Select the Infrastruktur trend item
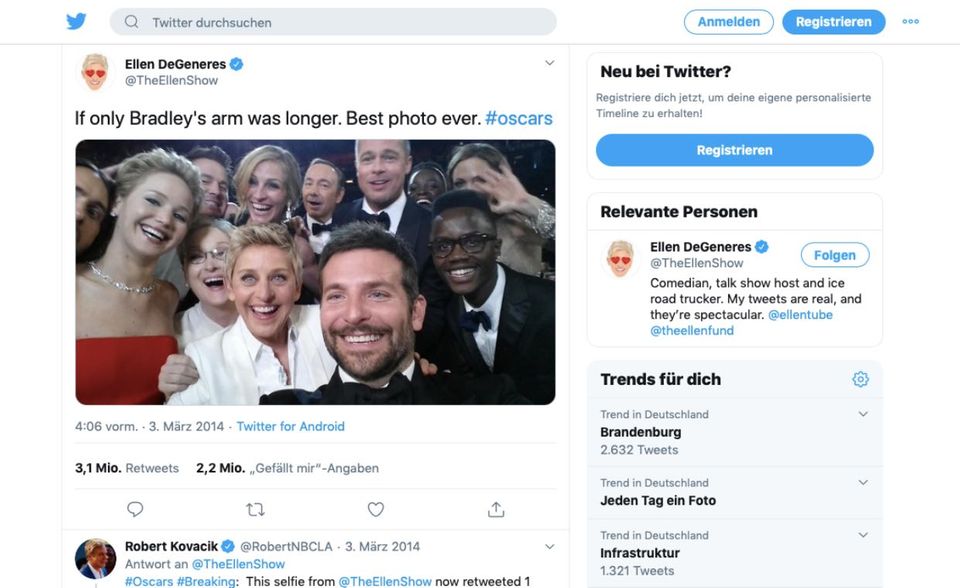The image size is (960, 588). (x=640, y=553)
